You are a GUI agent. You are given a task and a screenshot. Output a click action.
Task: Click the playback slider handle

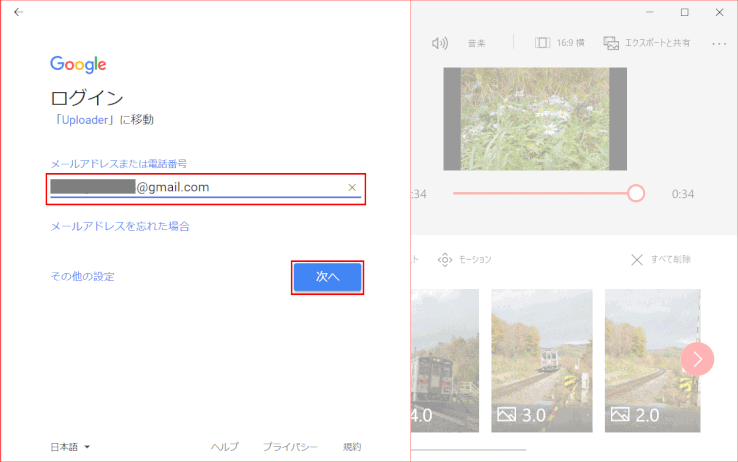pos(636,193)
